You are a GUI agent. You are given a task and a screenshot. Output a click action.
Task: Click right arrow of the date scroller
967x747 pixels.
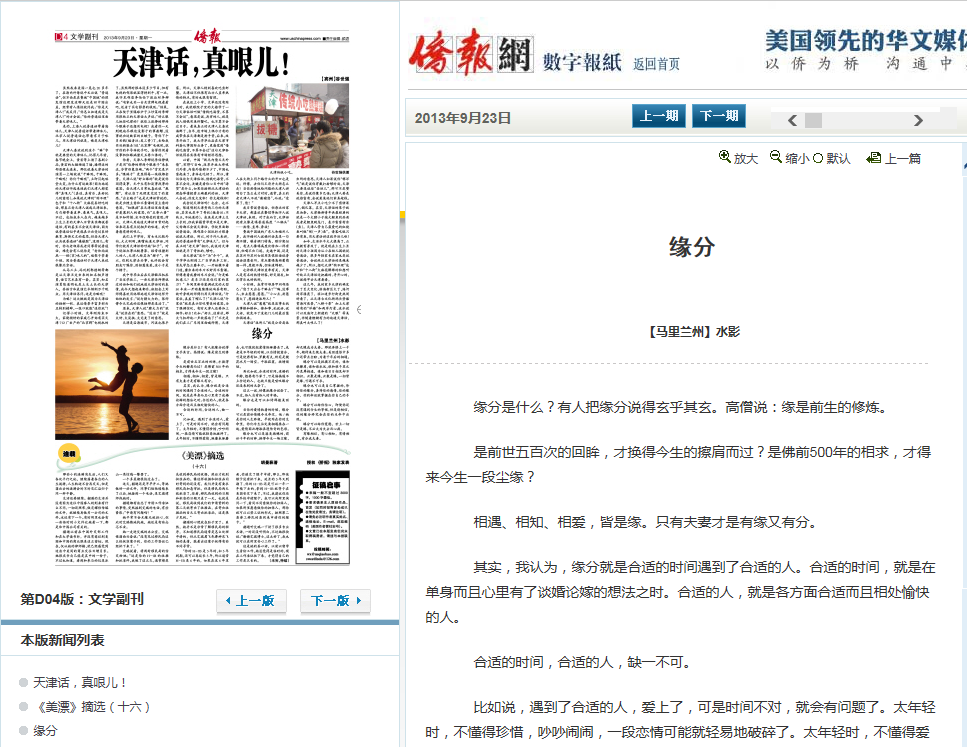click(918, 121)
